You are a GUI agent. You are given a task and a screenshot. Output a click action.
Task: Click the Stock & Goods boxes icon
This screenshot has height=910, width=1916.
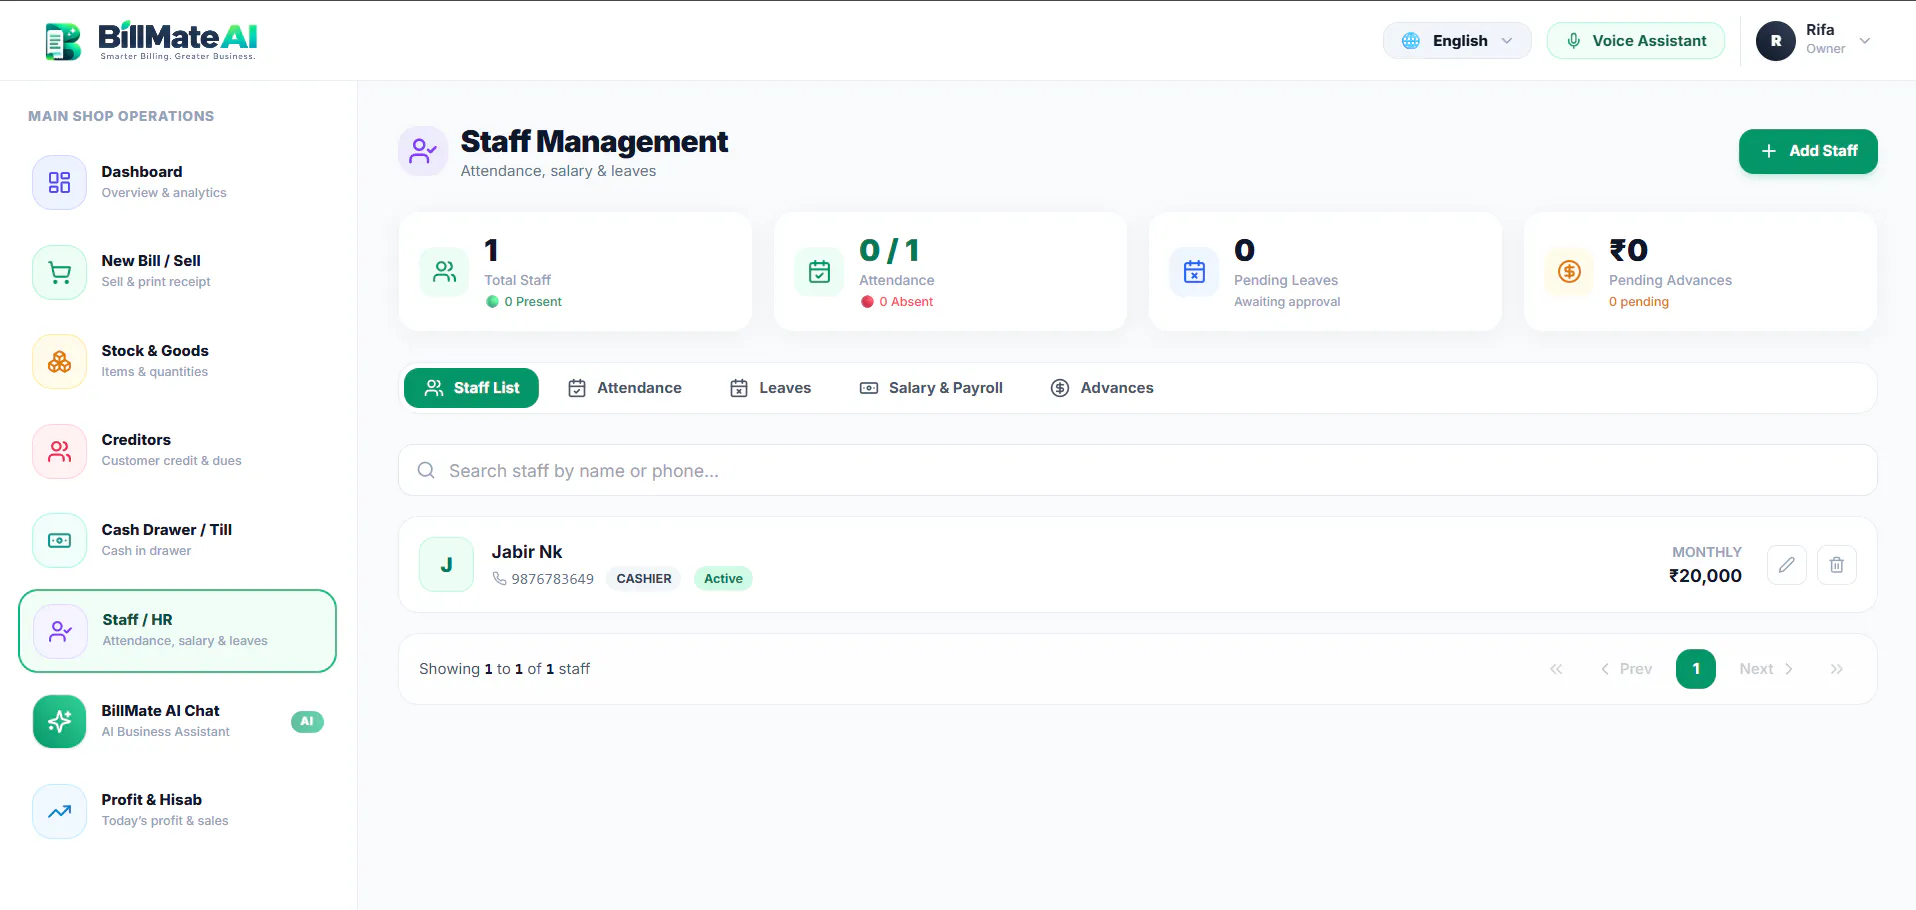(60, 361)
